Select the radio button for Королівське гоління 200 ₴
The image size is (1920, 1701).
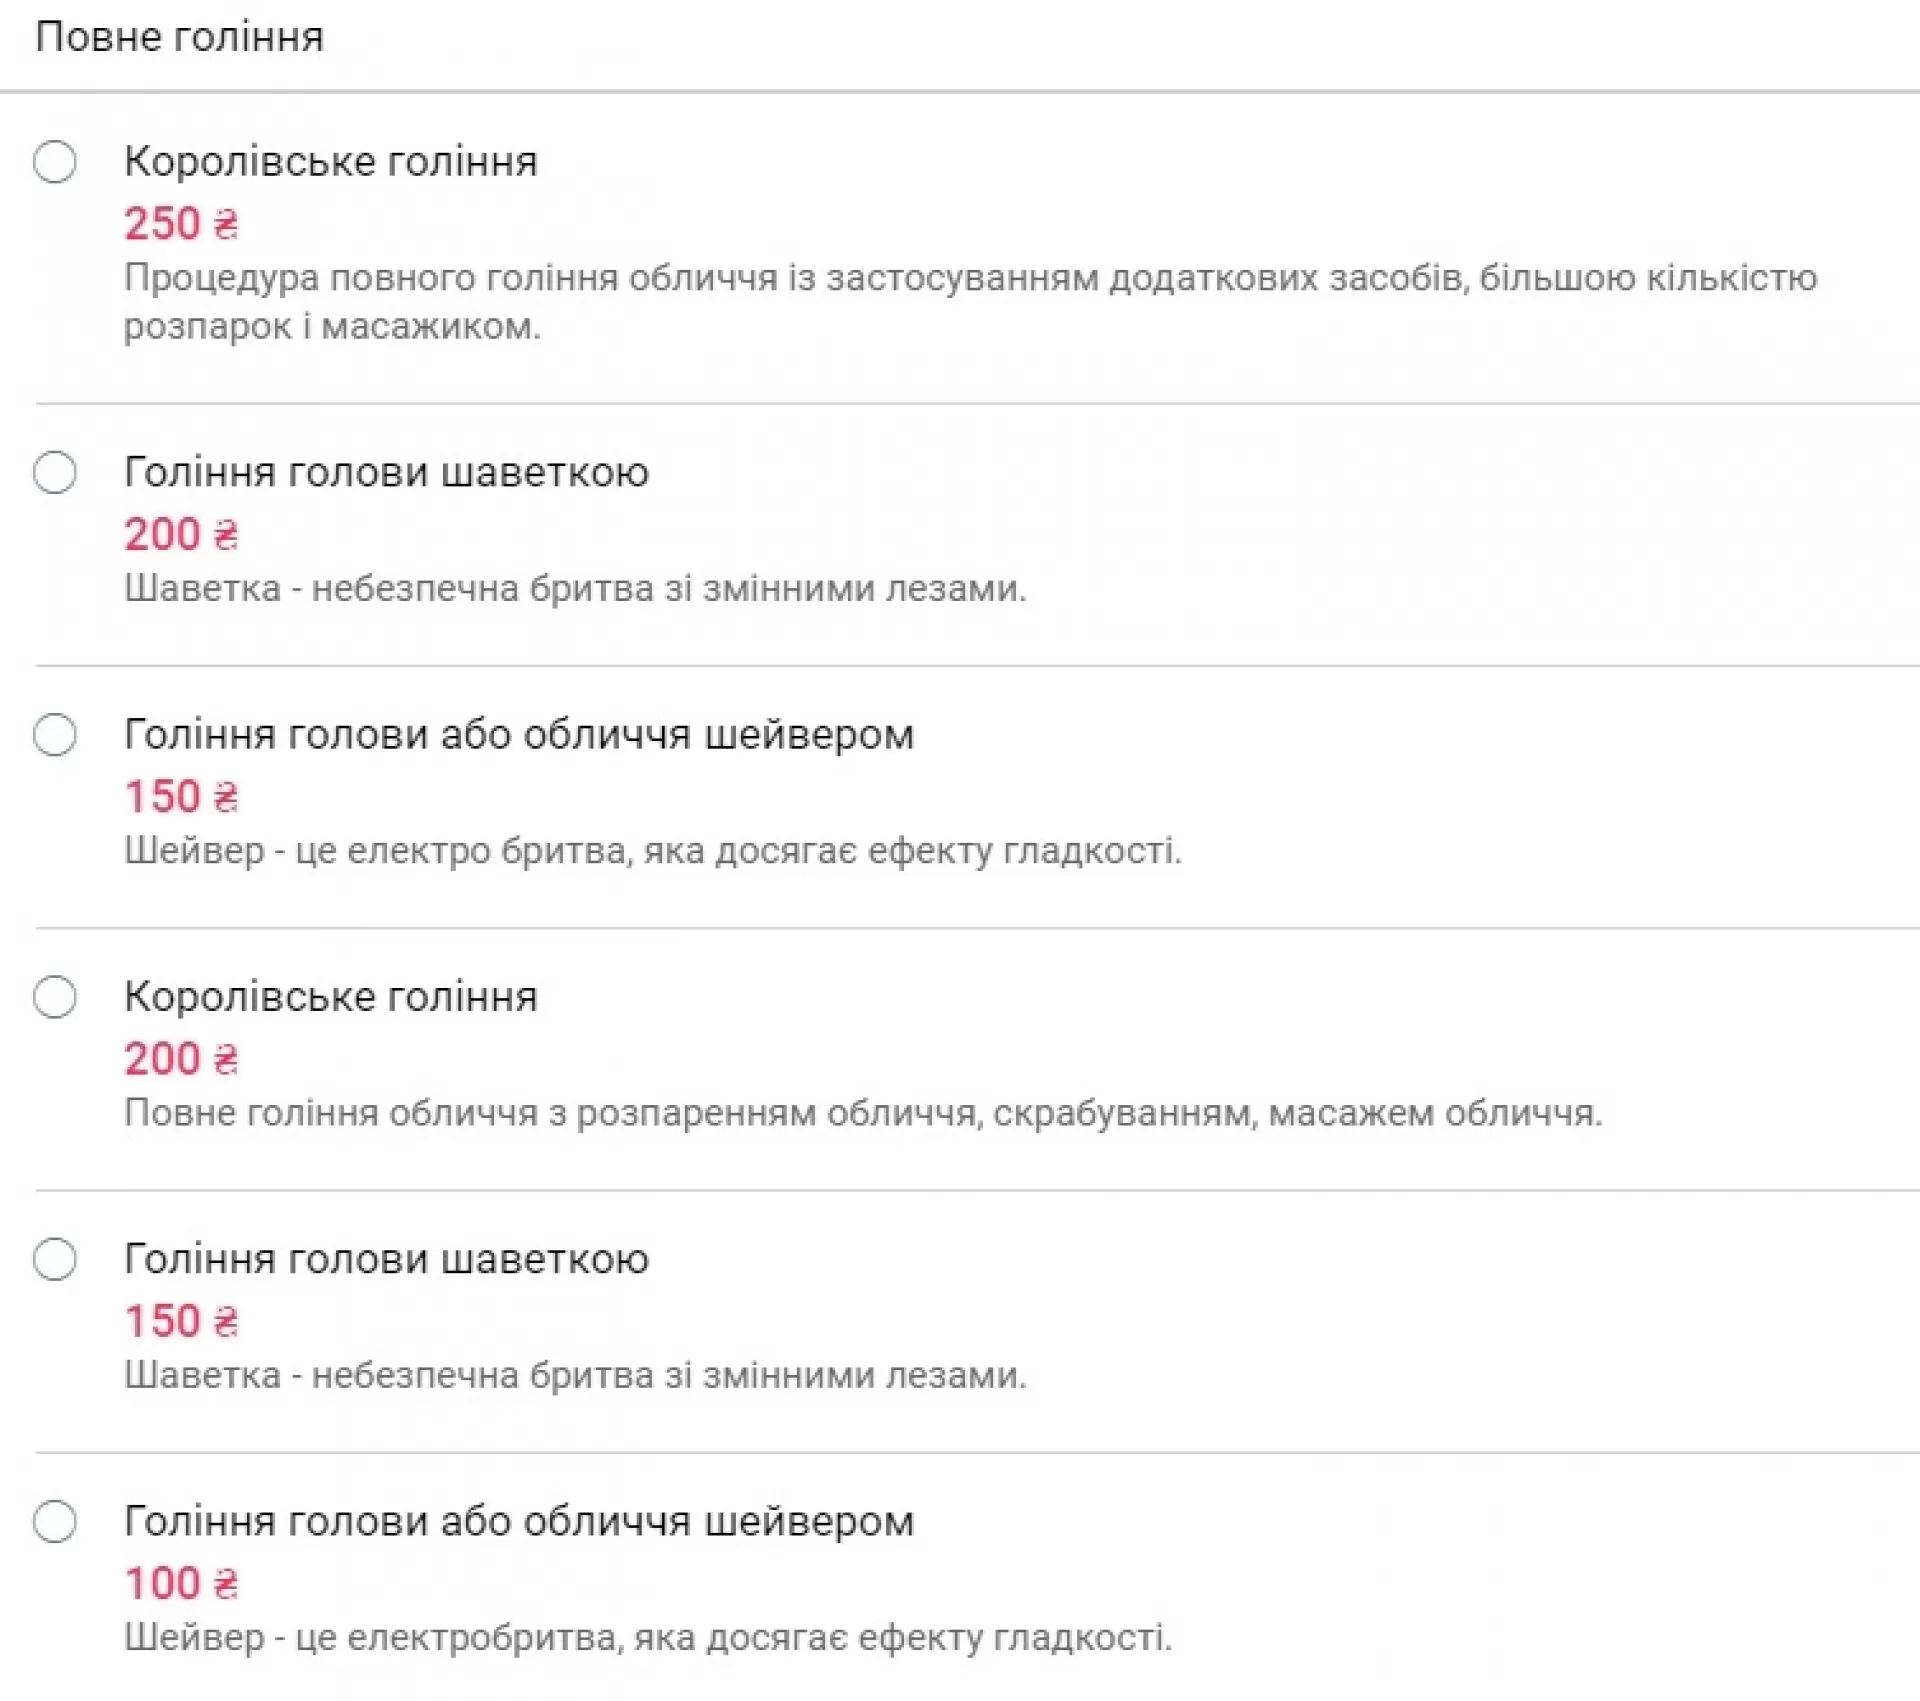pyautogui.click(x=55, y=997)
